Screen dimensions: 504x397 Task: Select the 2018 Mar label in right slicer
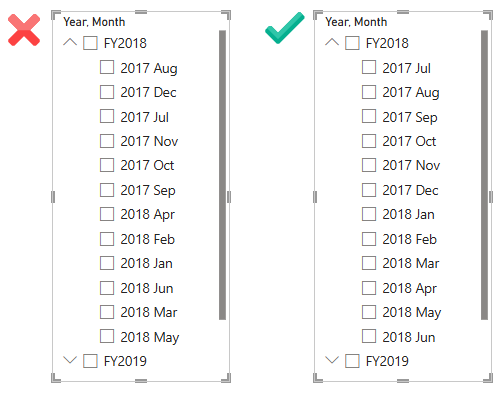[x=411, y=263]
